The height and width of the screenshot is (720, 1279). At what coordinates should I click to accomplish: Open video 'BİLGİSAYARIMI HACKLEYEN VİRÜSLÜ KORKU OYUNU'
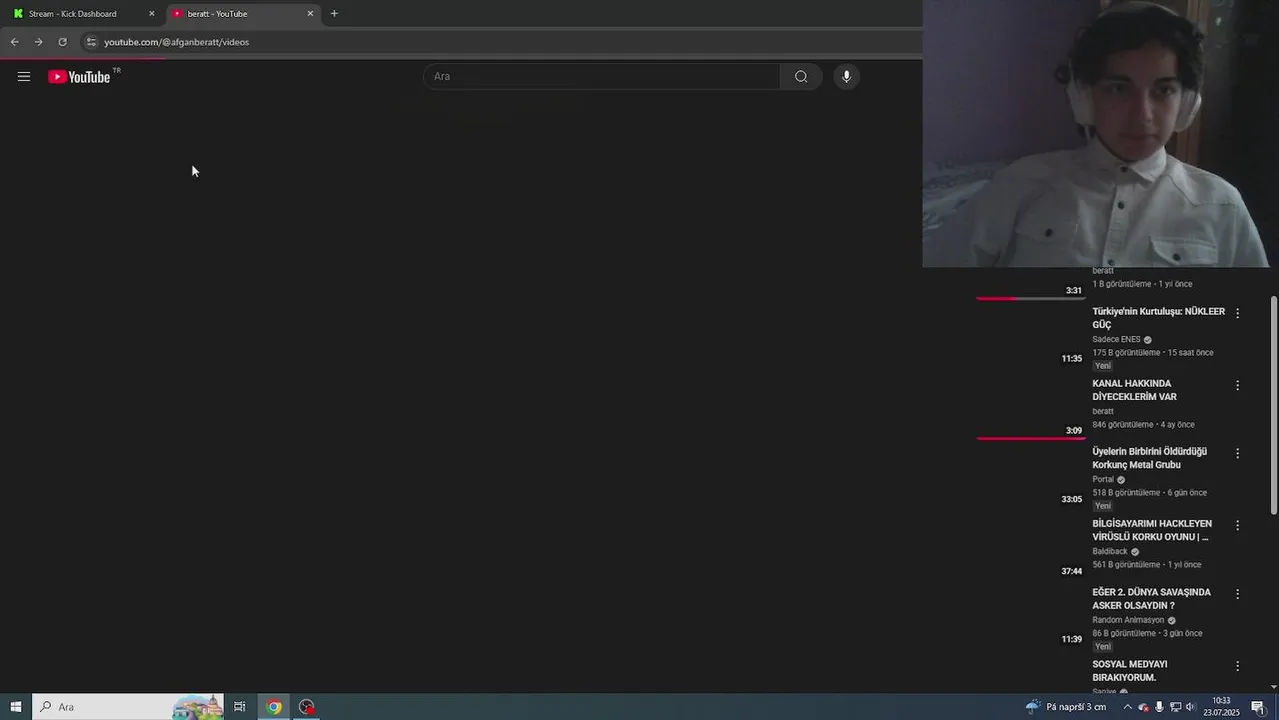[x=1151, y=530]
